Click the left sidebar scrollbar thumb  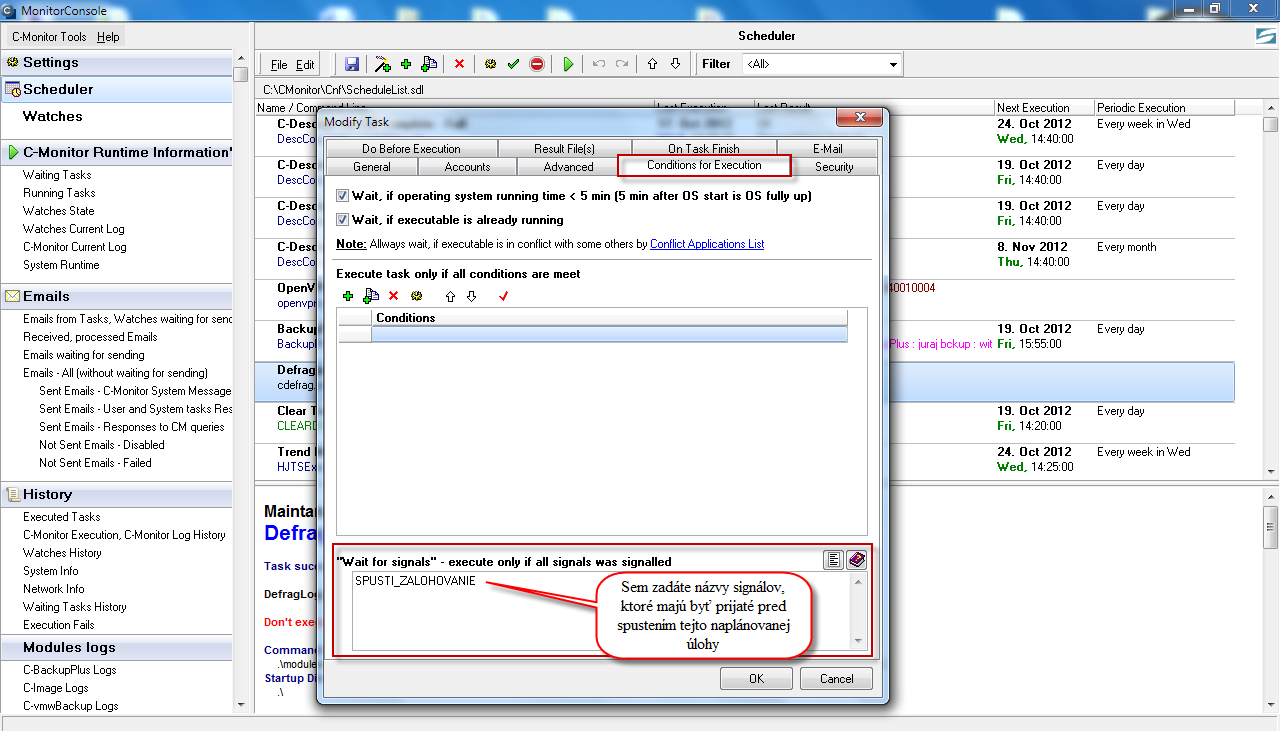click(x=240, y=74)
